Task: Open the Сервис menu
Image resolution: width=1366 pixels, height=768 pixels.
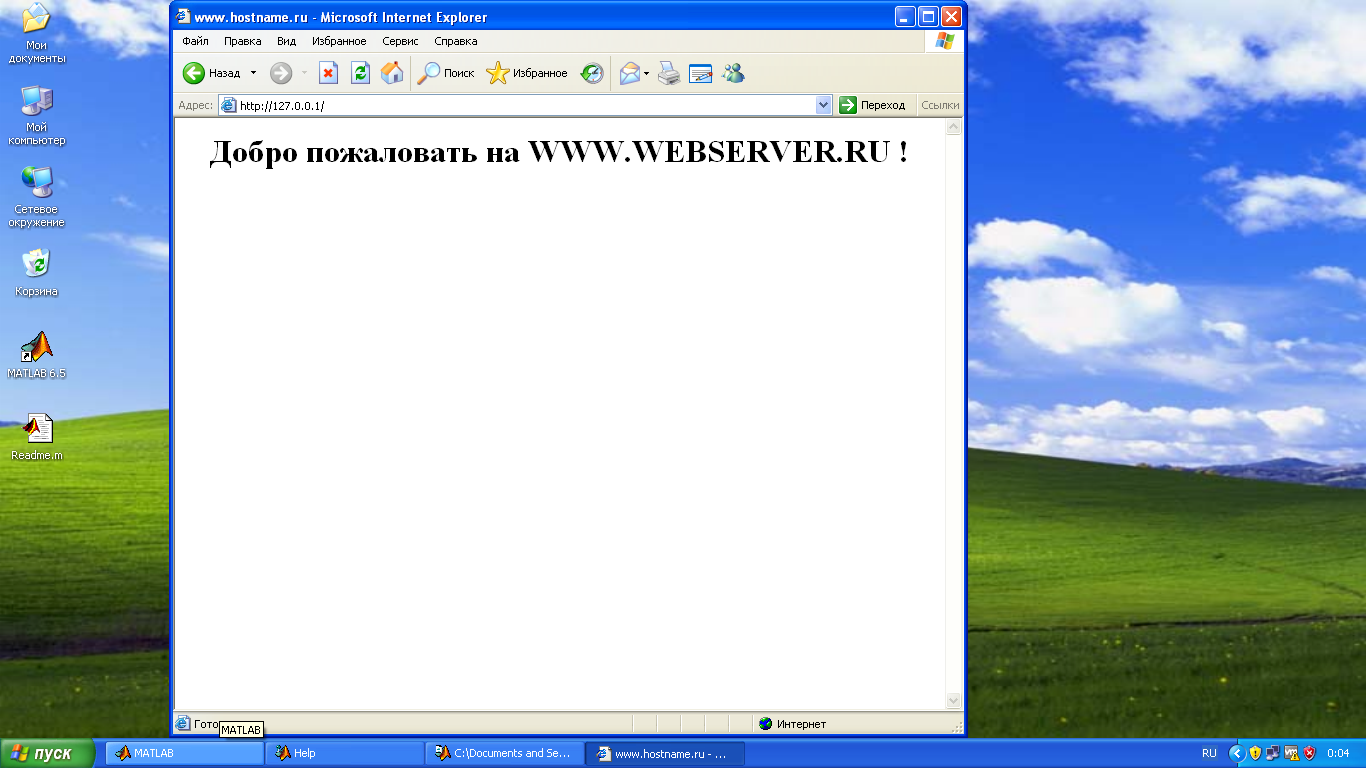Action: click(400, 41)
